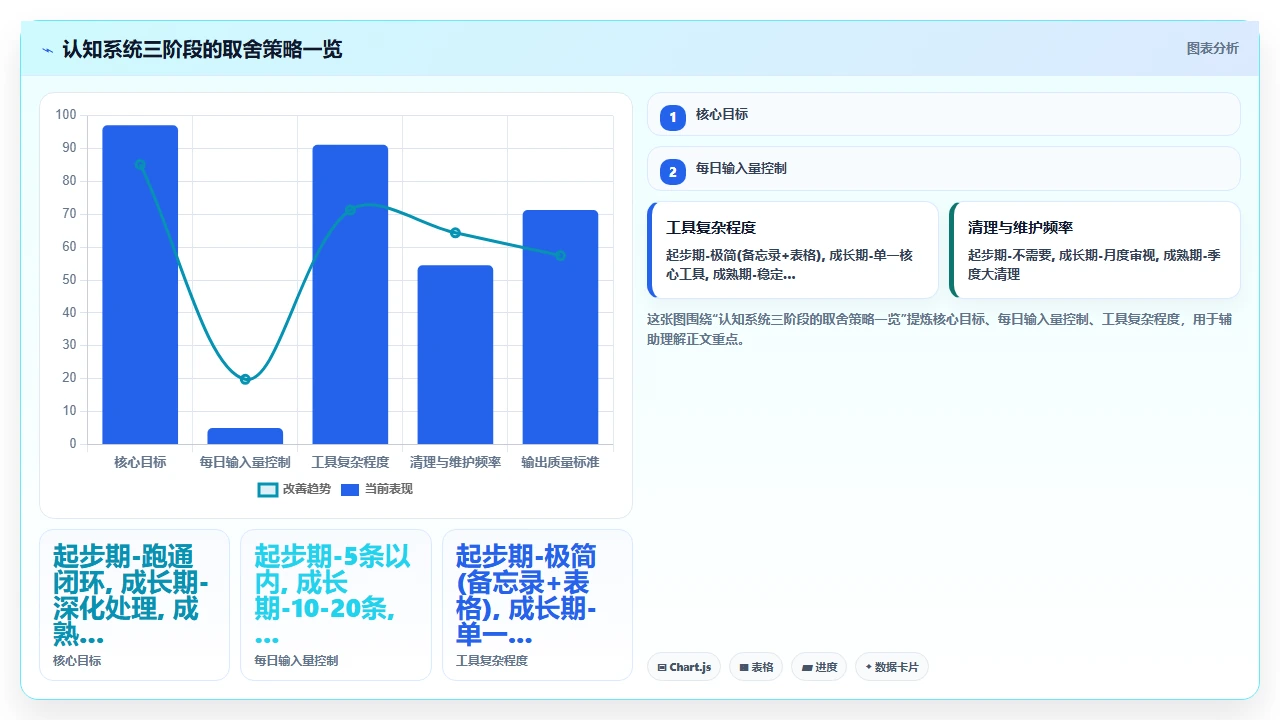Click the trend point above 输出质量标准

(x=560, y=256)
